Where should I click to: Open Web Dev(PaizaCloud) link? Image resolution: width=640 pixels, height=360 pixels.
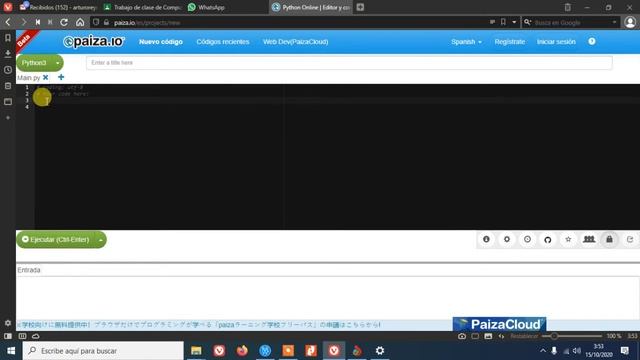296,42
